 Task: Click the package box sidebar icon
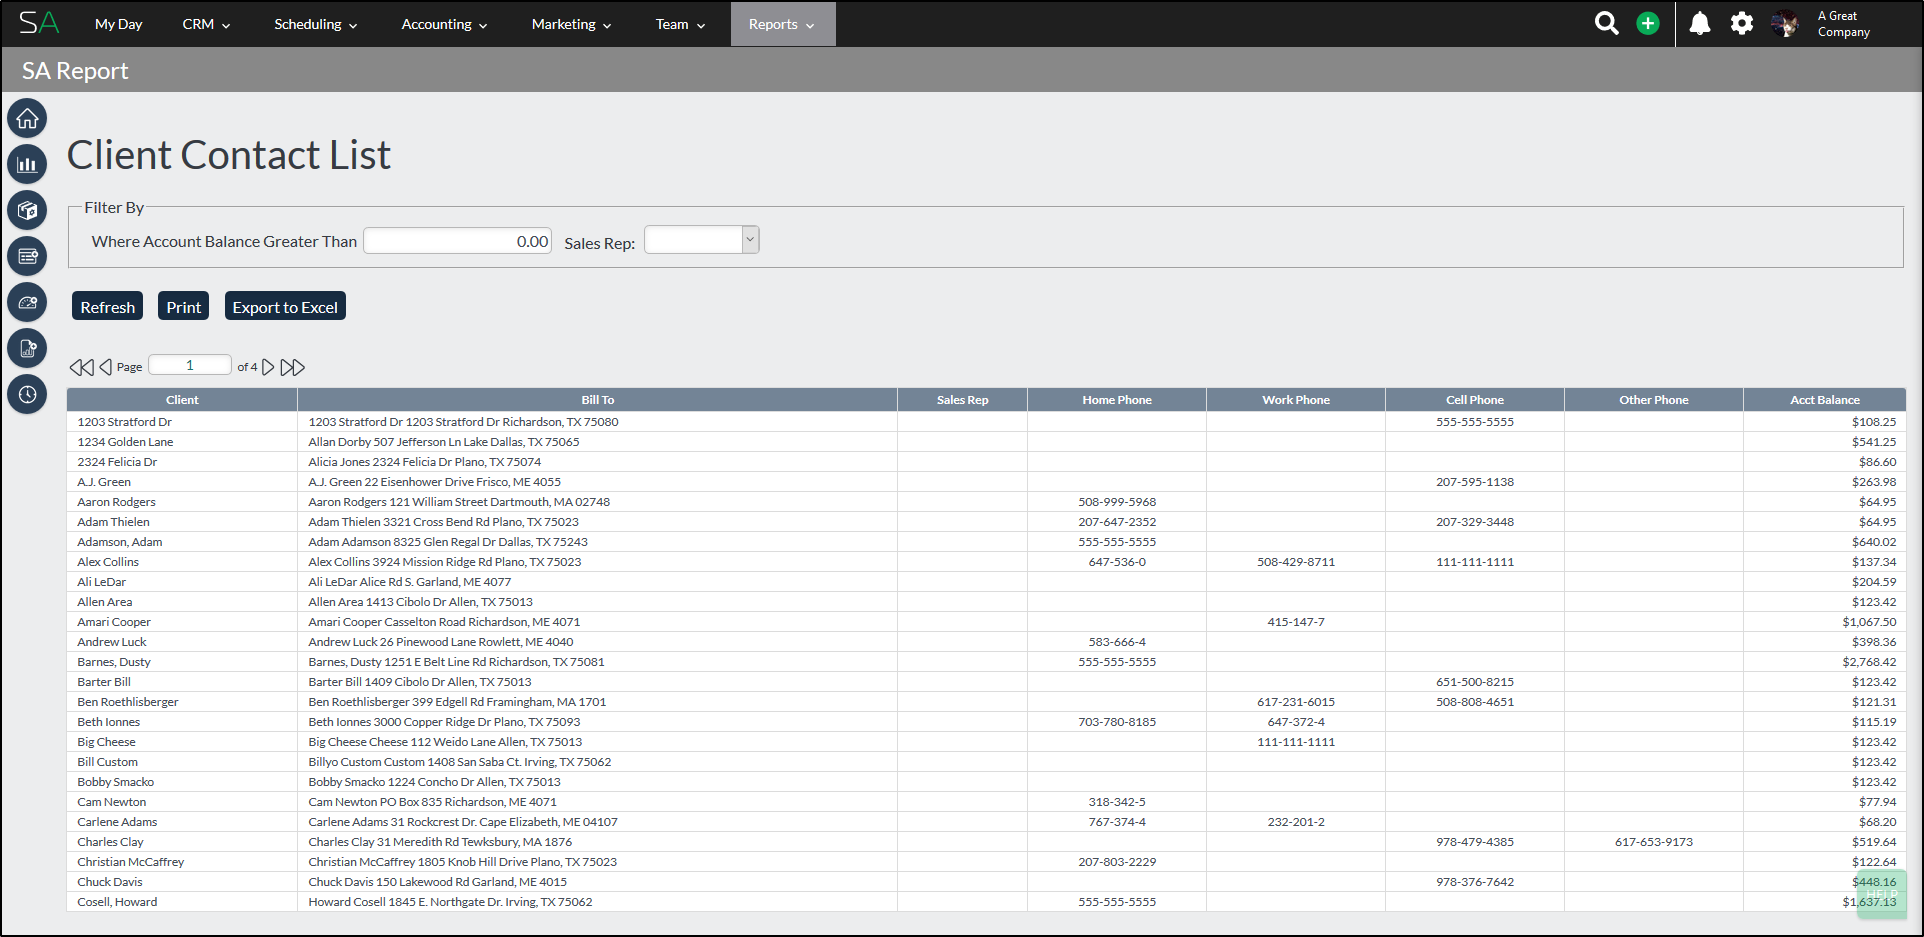[x=27, y=210]
